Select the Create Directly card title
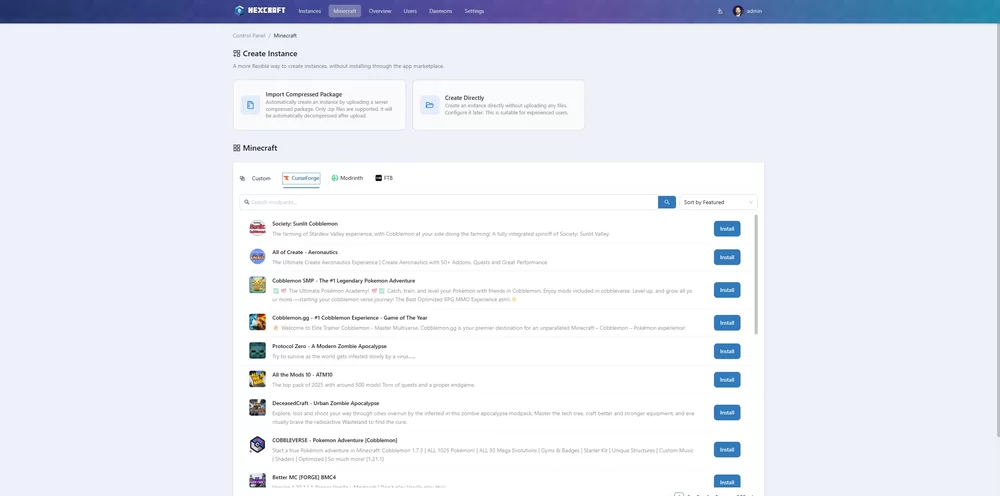 pos(464,98)
